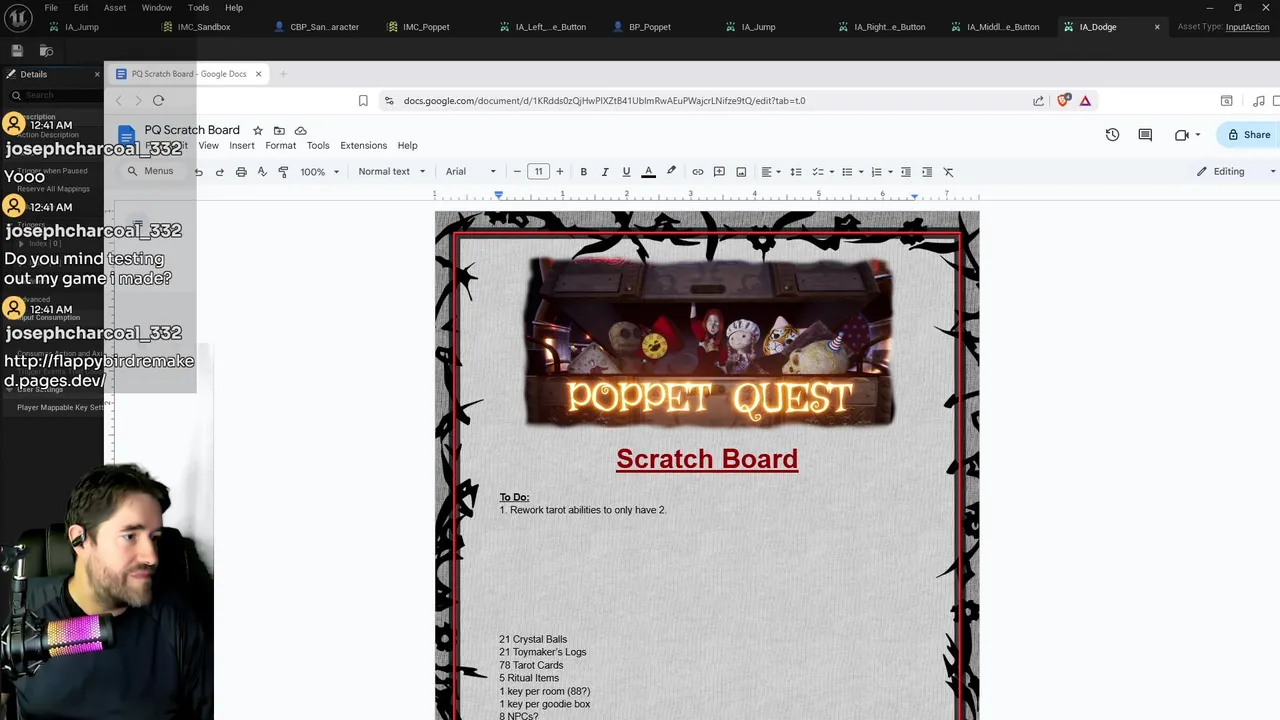Click the font size field showing 11

[x=538, y=172]
